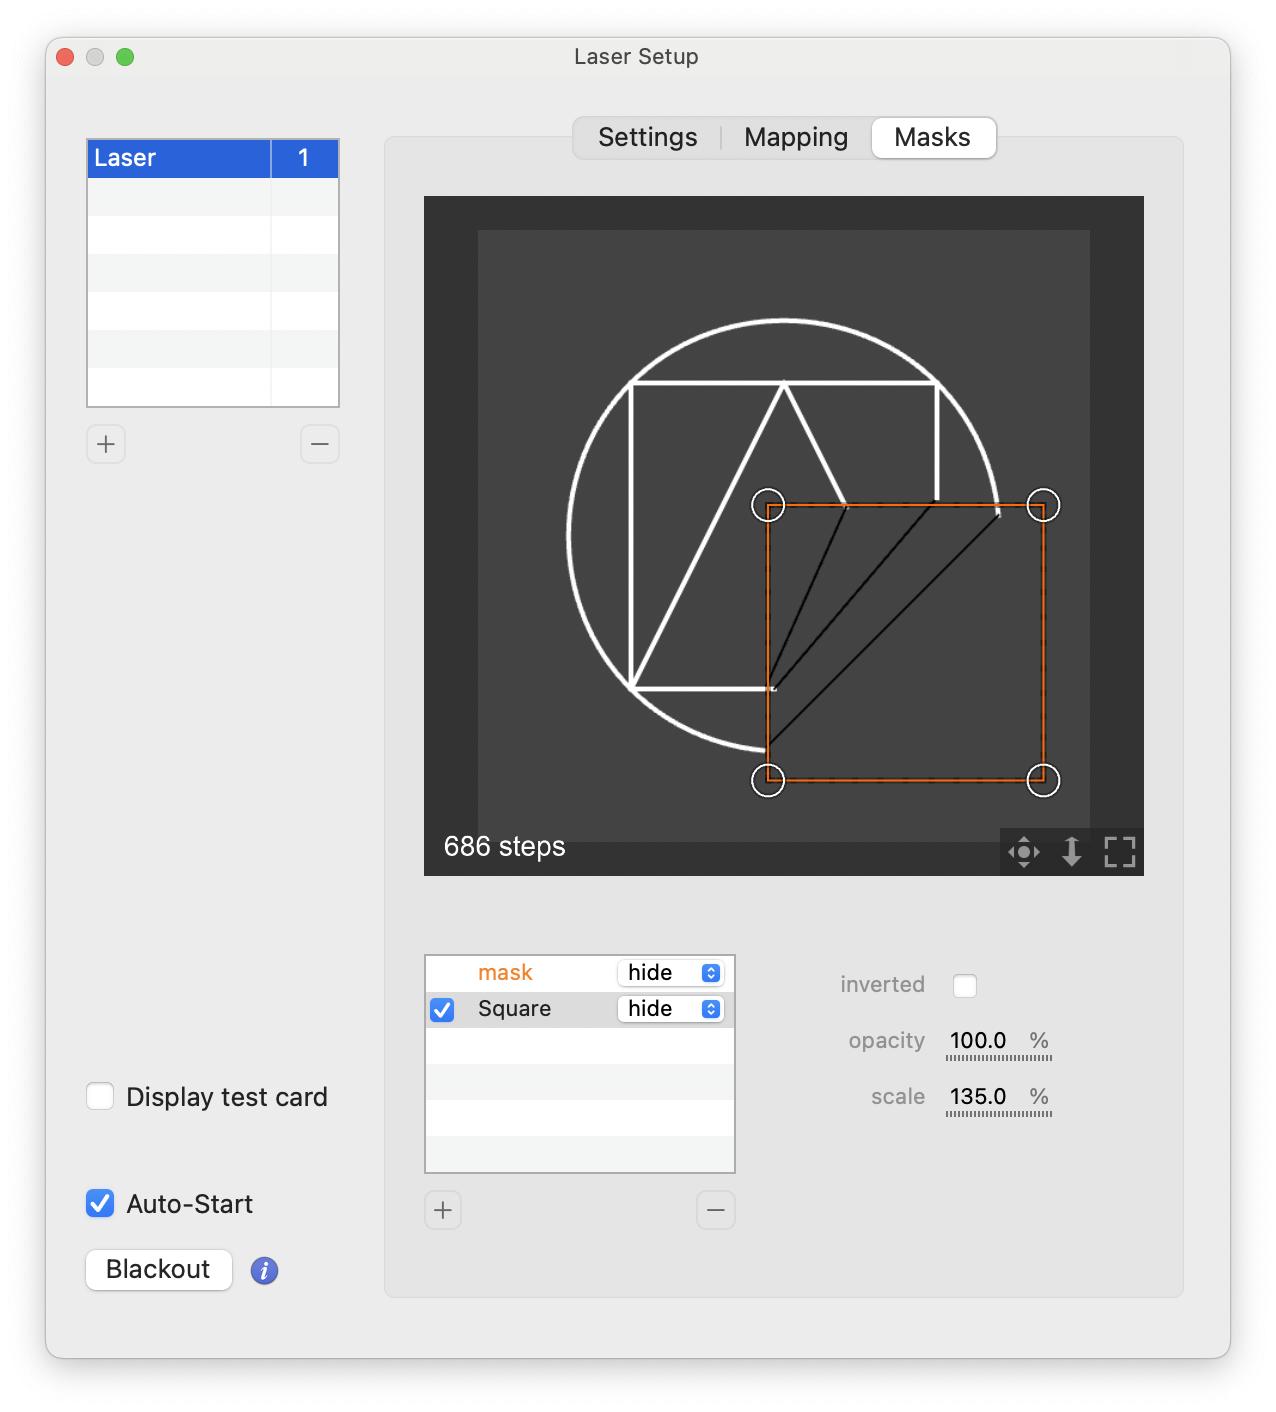
Task: Click the vertical flip arrow icon
Action: point(1071,852)
